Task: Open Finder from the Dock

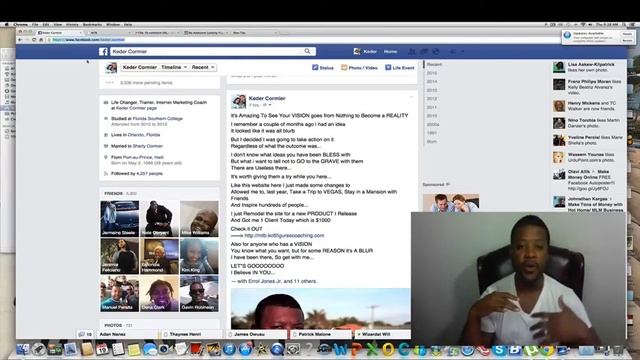Action: click(23, 349)
